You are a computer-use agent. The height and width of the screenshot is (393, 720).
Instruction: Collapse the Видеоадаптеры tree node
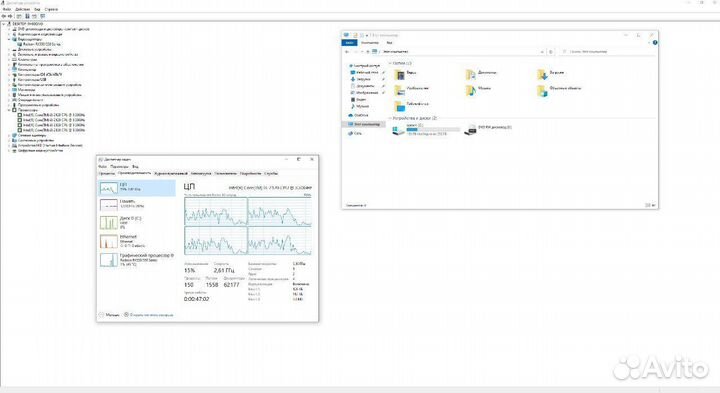point(9,39)
